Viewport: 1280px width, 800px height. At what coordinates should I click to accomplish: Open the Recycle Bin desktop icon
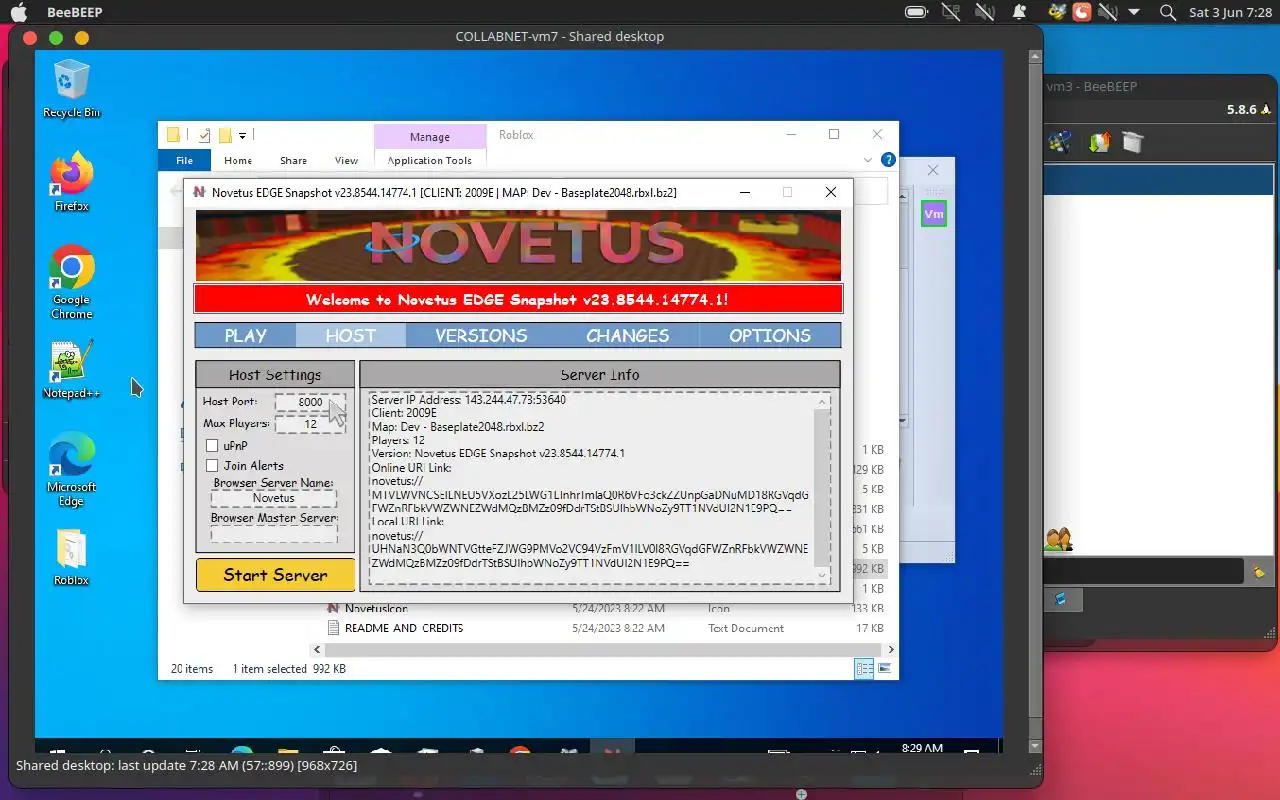tap(71, 87)
